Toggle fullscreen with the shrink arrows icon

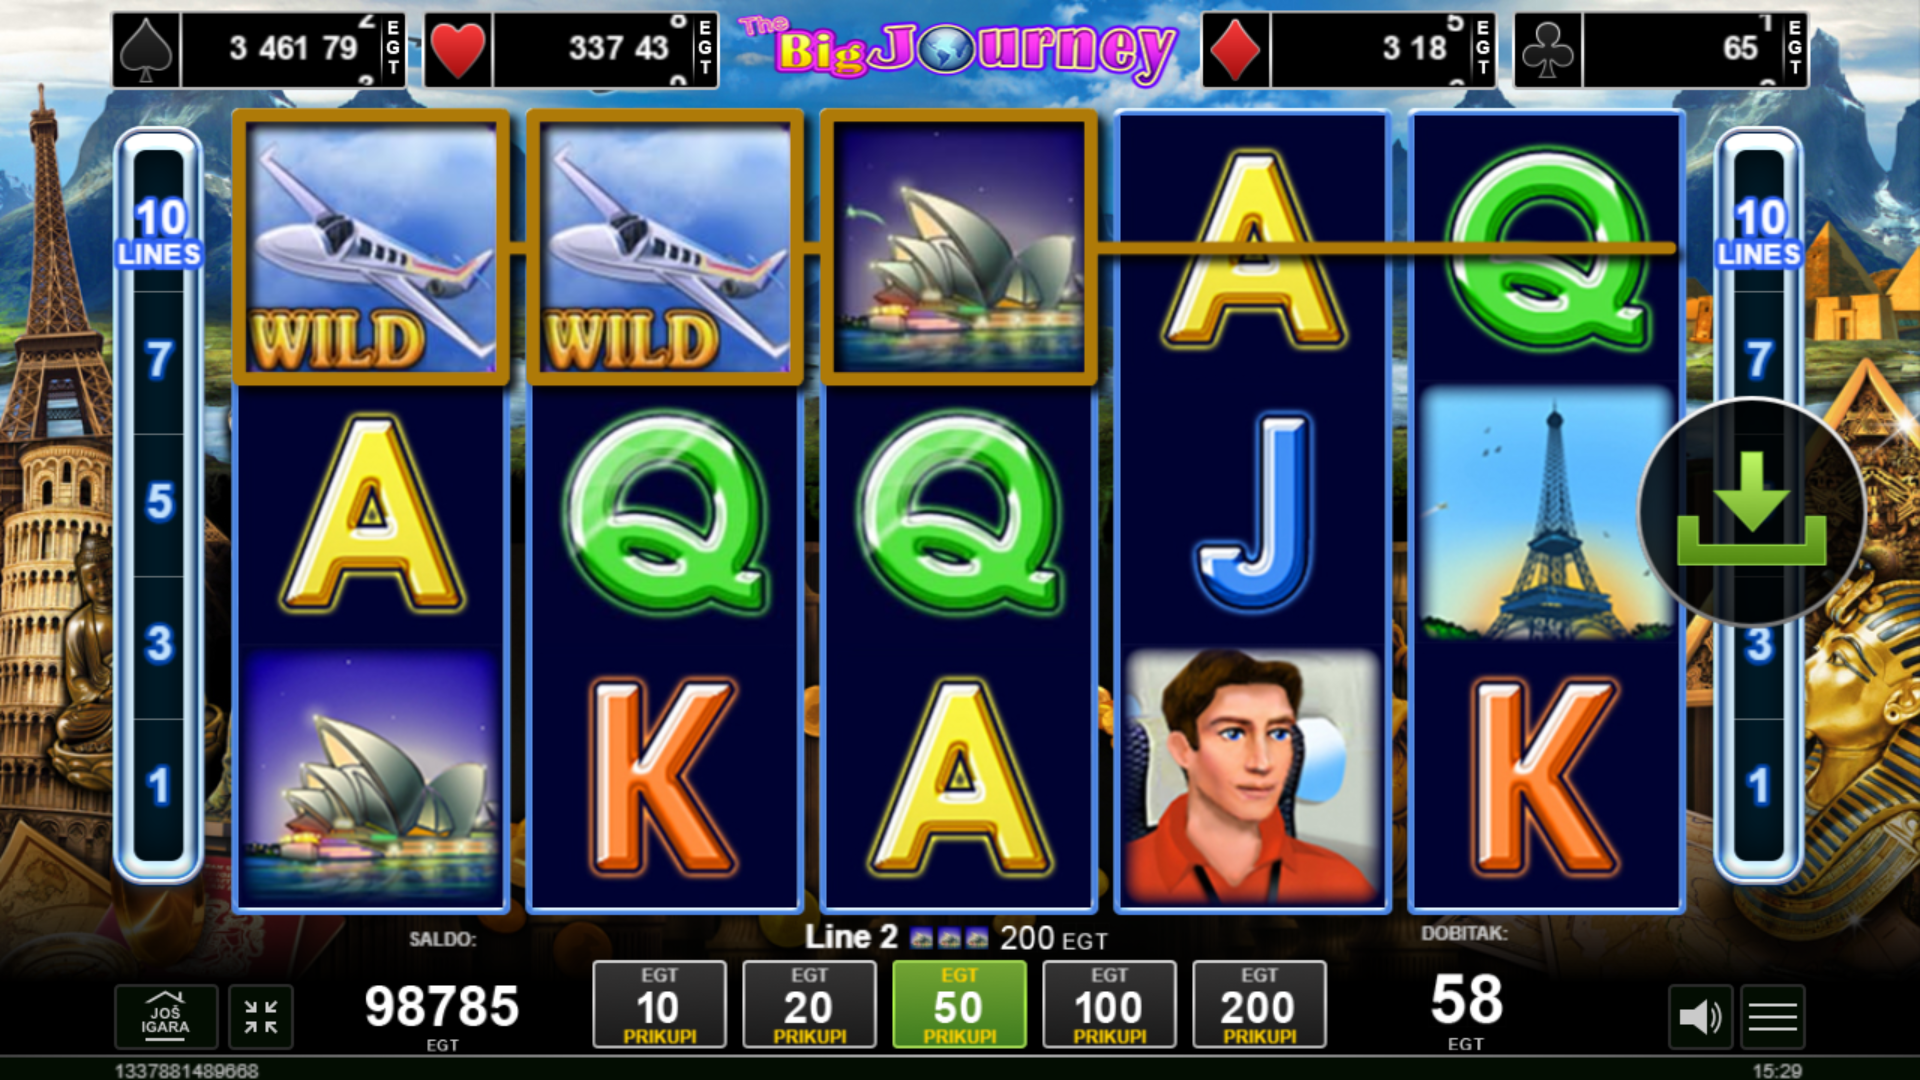(x=261, y=1017)
